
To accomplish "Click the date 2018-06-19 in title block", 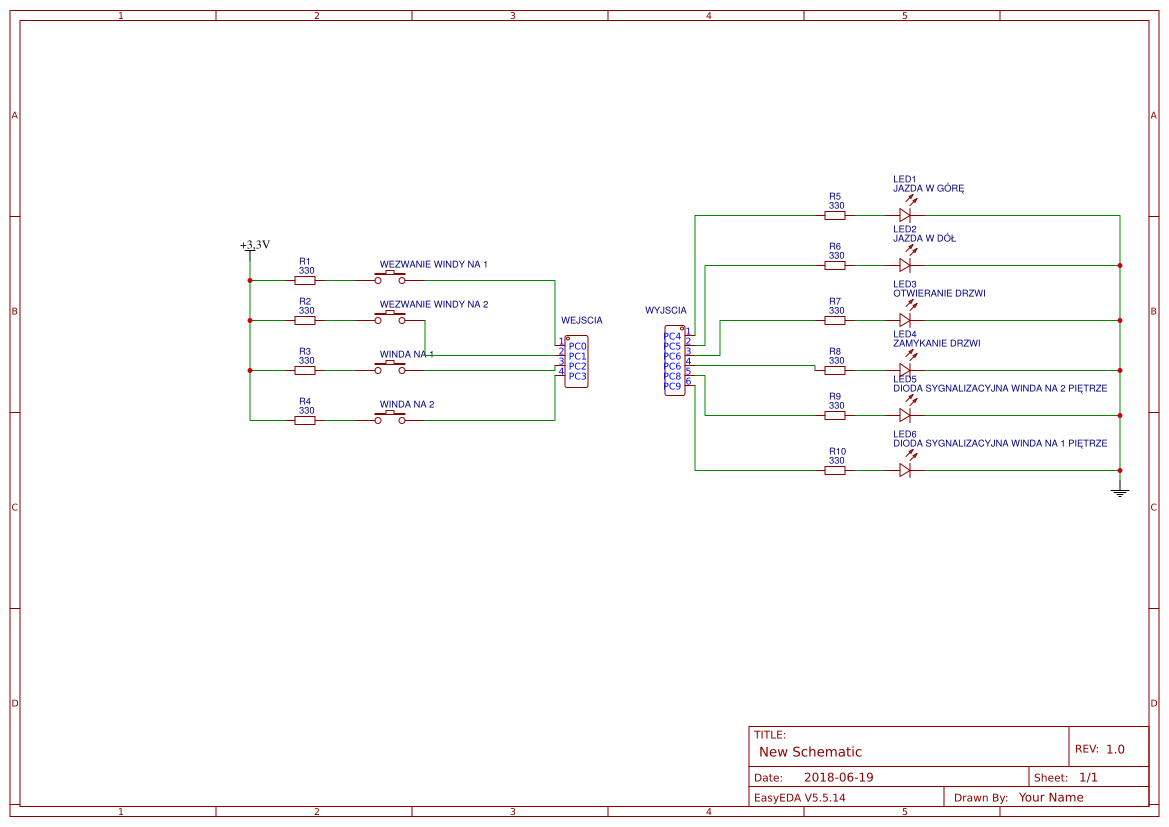I will pyautogui.click(x=839, y=778).
